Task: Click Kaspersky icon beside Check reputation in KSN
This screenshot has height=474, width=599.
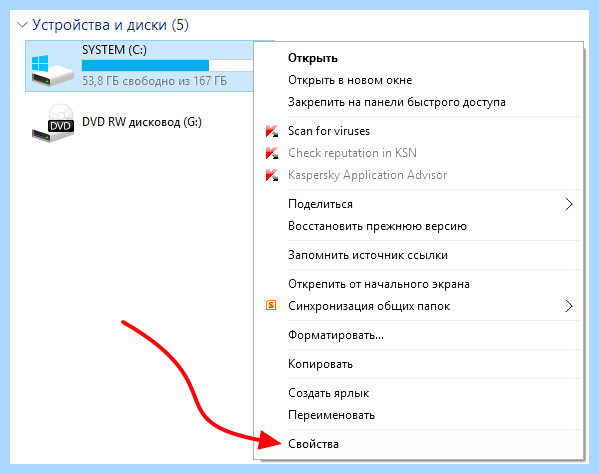Action: (272, 153)
